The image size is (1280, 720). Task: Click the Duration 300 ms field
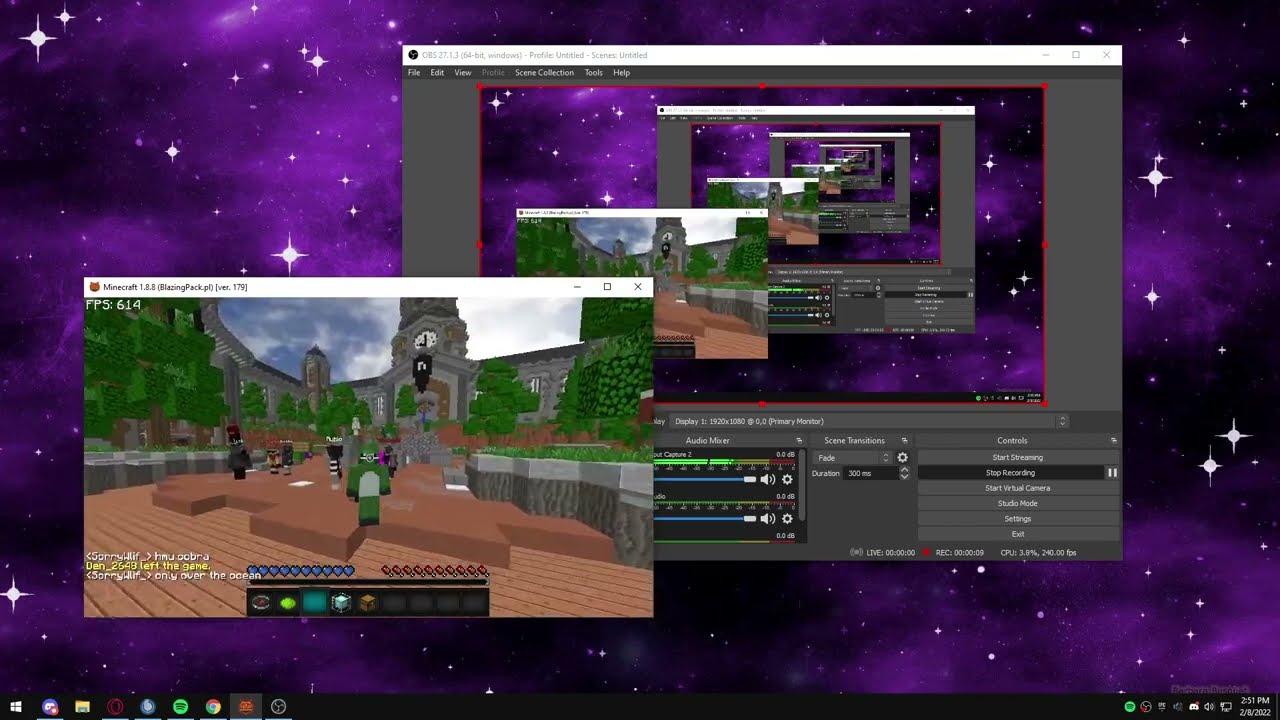(871, 473)
